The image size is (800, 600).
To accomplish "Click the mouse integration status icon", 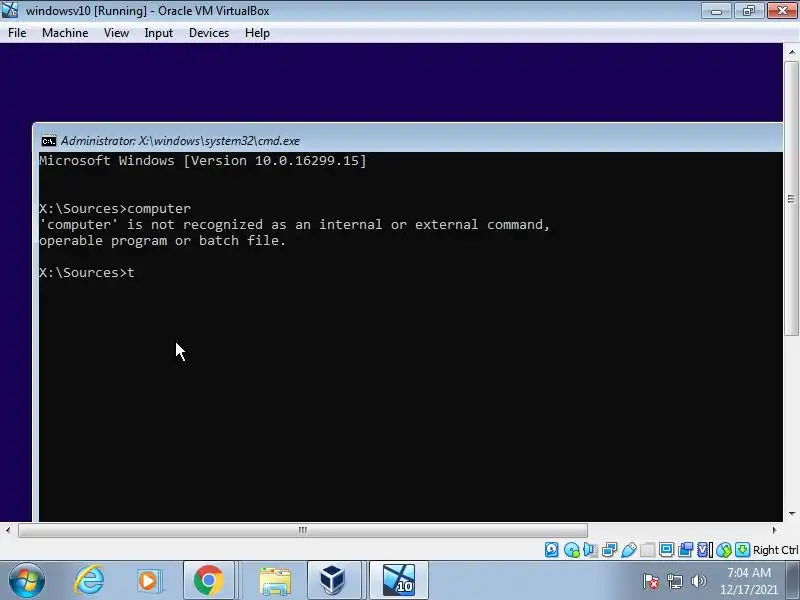I will [x=723, y=549].
